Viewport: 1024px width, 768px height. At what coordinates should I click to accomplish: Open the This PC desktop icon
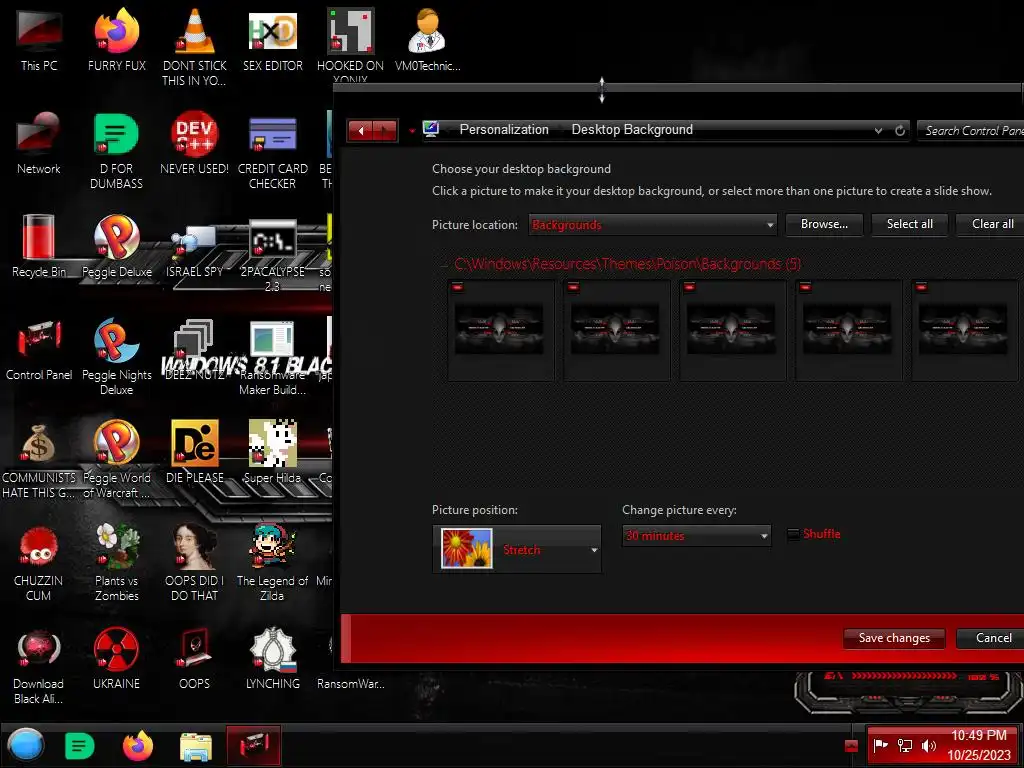39,40
